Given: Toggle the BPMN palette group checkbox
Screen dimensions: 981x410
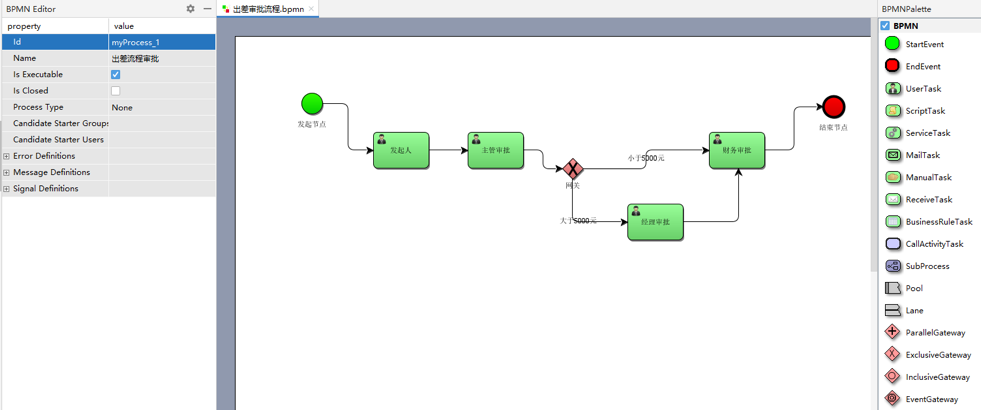Looking at the screenshot, I should (x=885, y=26).
